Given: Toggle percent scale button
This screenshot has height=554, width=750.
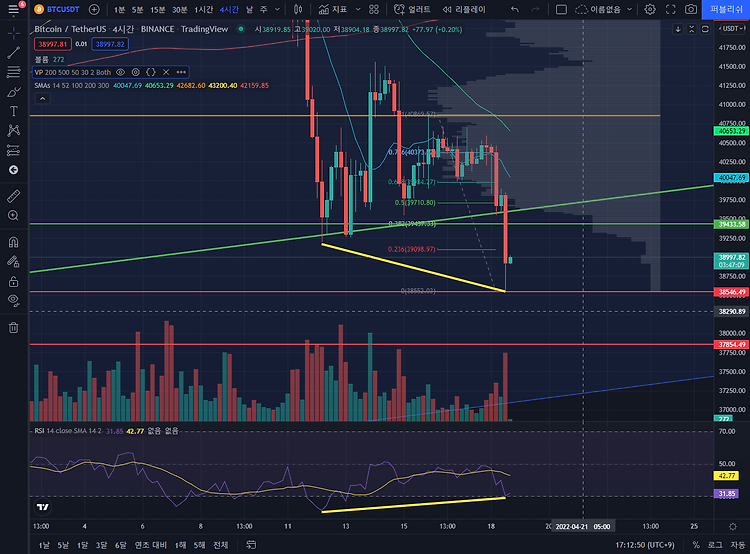Looking at the screenshot, I should tap(696, 545).
